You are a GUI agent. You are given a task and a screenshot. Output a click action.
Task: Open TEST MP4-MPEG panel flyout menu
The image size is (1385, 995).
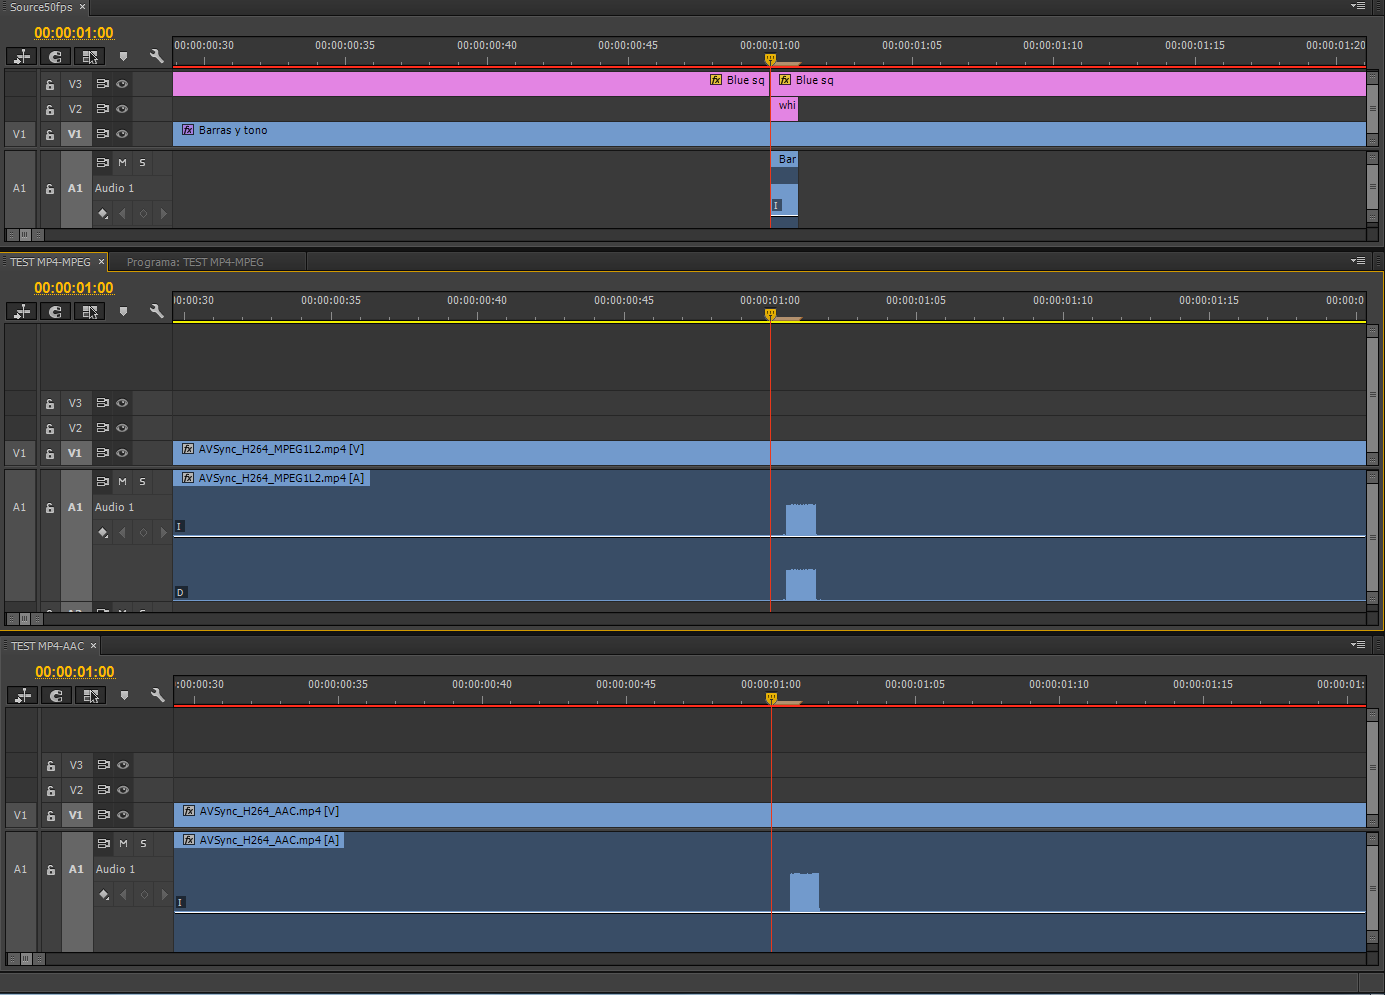[1357, 261]
